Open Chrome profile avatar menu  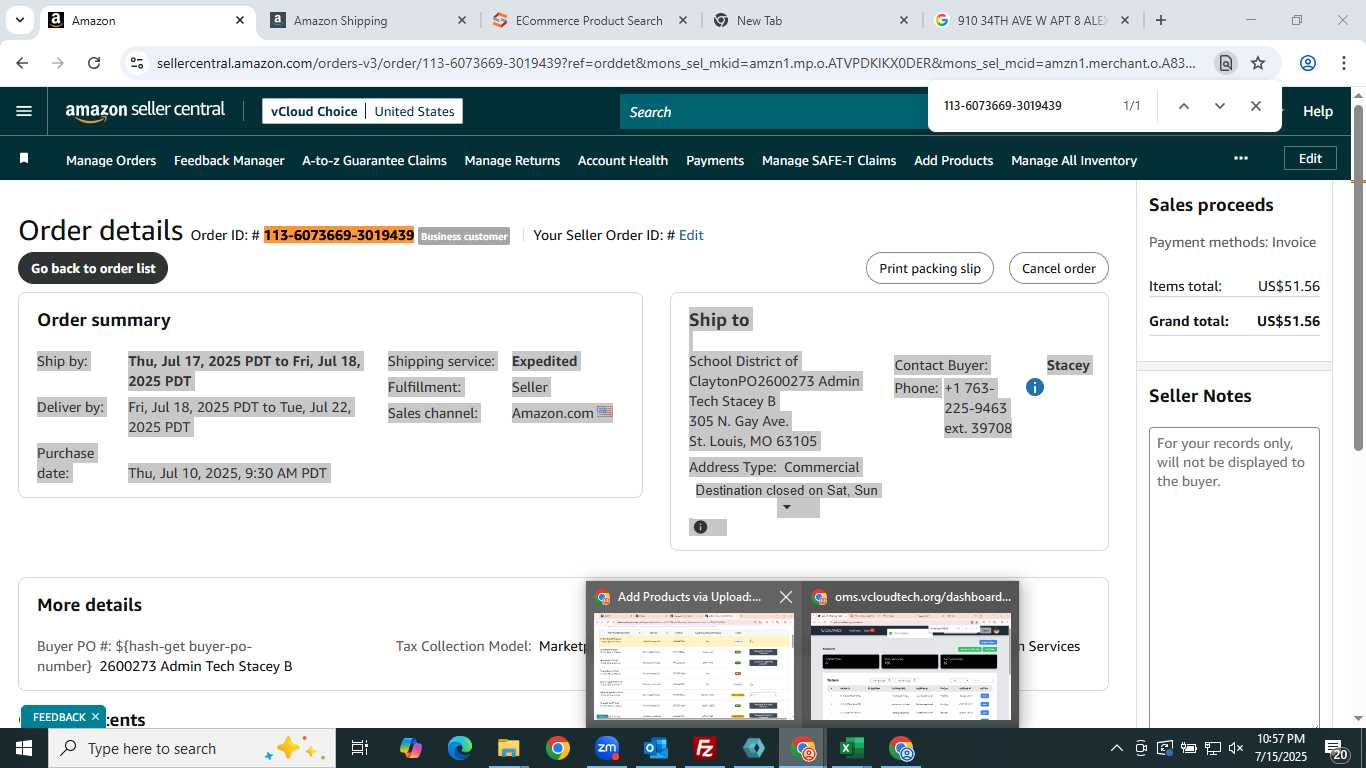(1307, 63)
